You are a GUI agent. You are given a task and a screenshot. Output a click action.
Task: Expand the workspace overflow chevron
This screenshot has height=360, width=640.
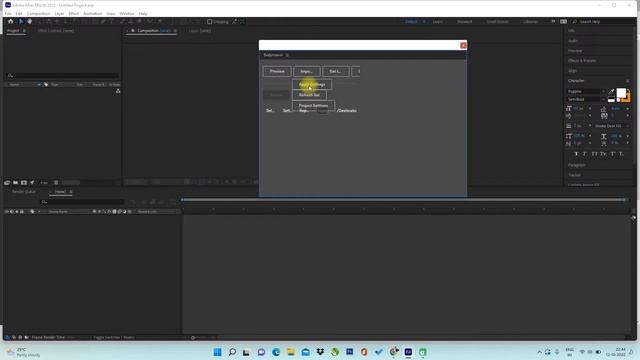(553, 22)
